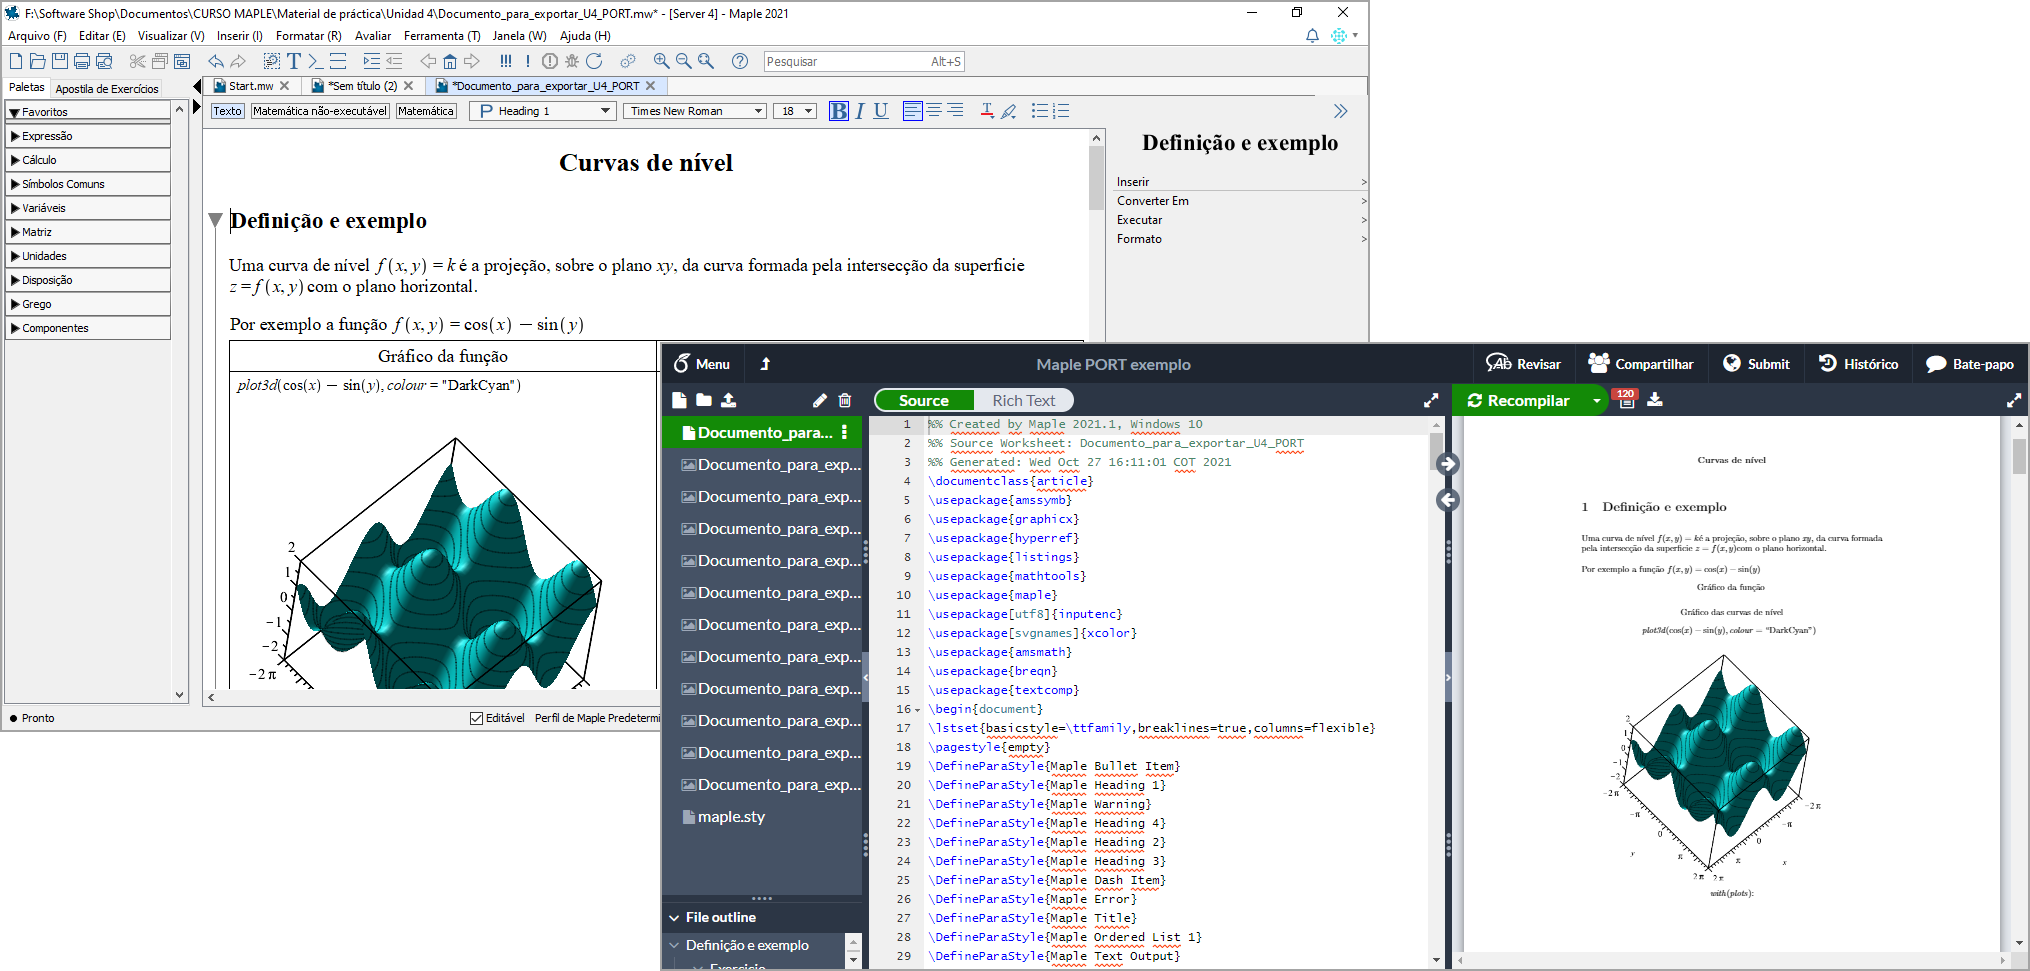Select center text alignment
Viewport: 2030px width, 971px height.
coord(934,111)
